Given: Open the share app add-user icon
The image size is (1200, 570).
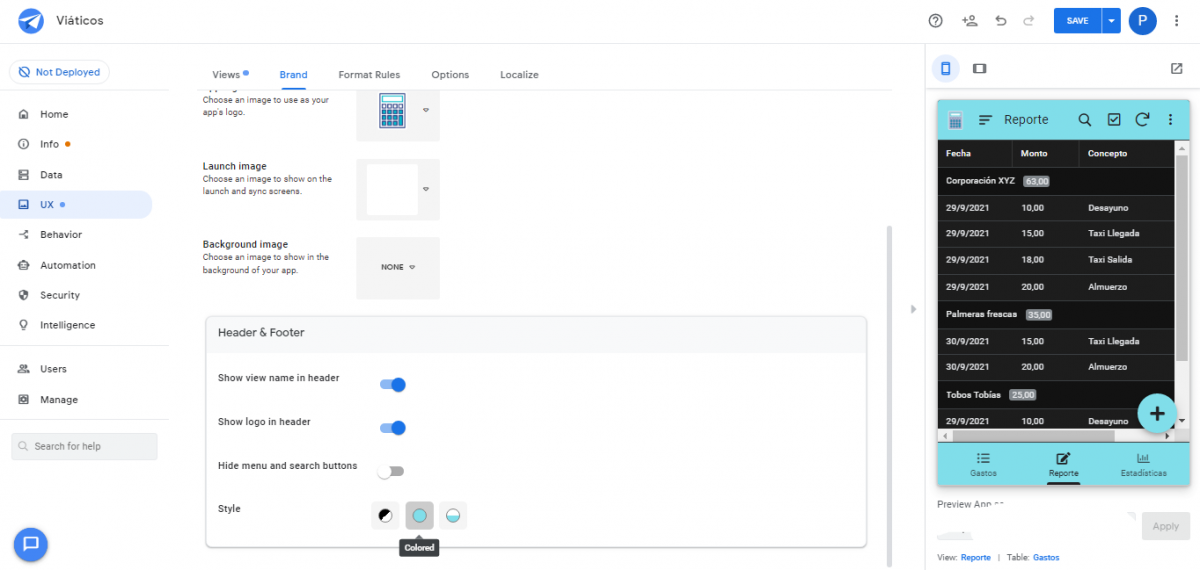Looking at the screenshot, I should [968, 21].
